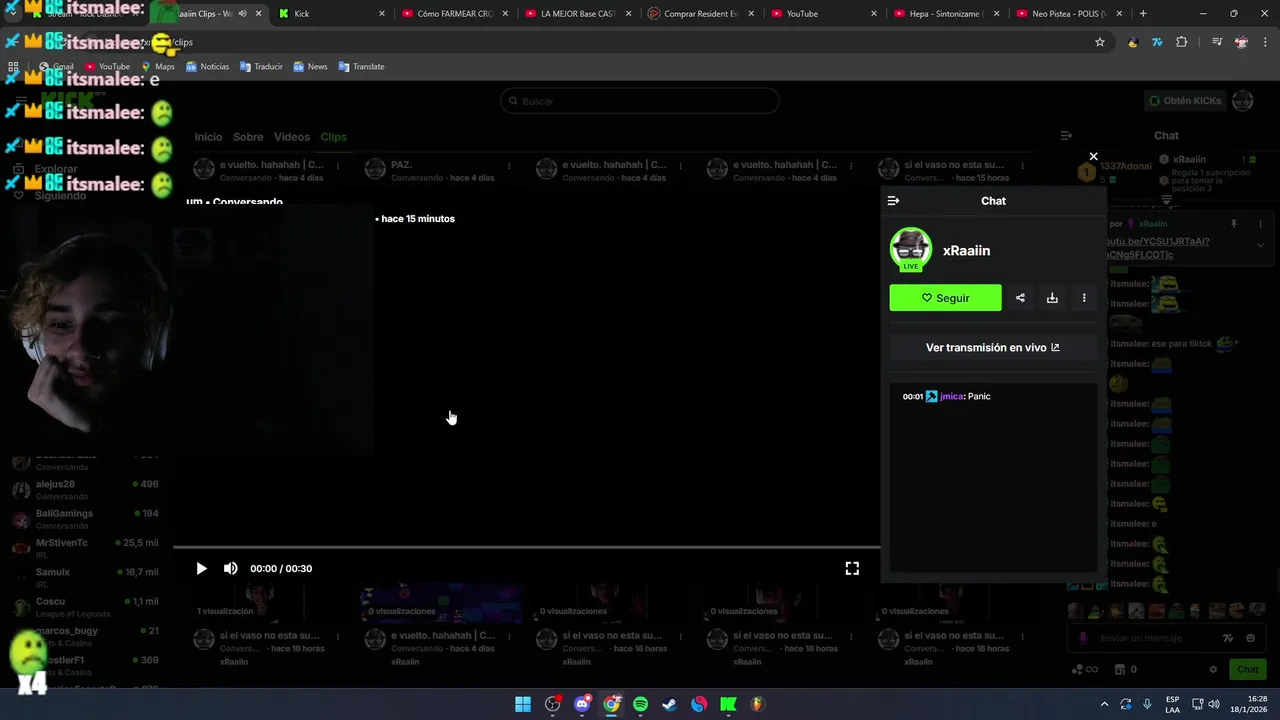This screenshot has height=720, width=1280.
Task: Open Samulx channel in sidebar
Action: 85,577
